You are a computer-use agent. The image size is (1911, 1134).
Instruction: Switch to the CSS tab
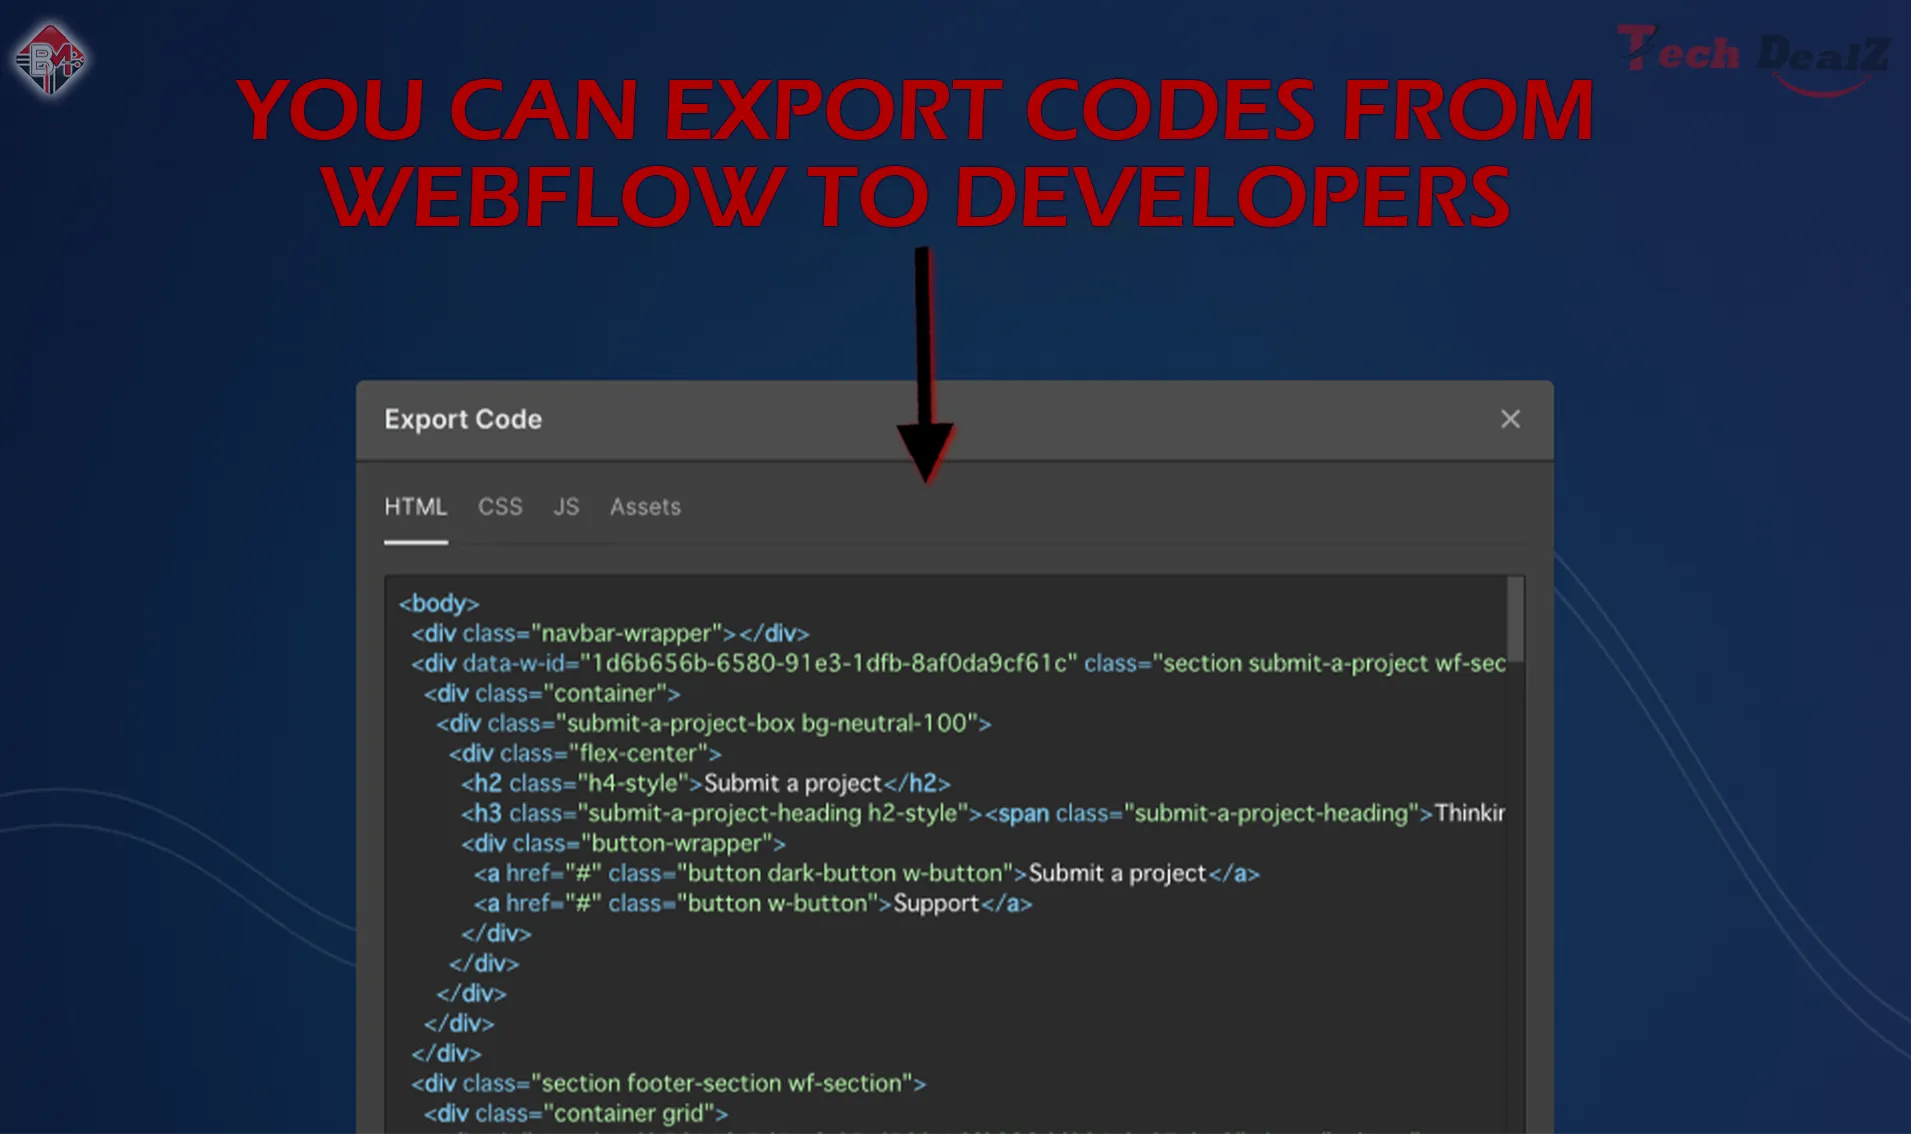500,507
